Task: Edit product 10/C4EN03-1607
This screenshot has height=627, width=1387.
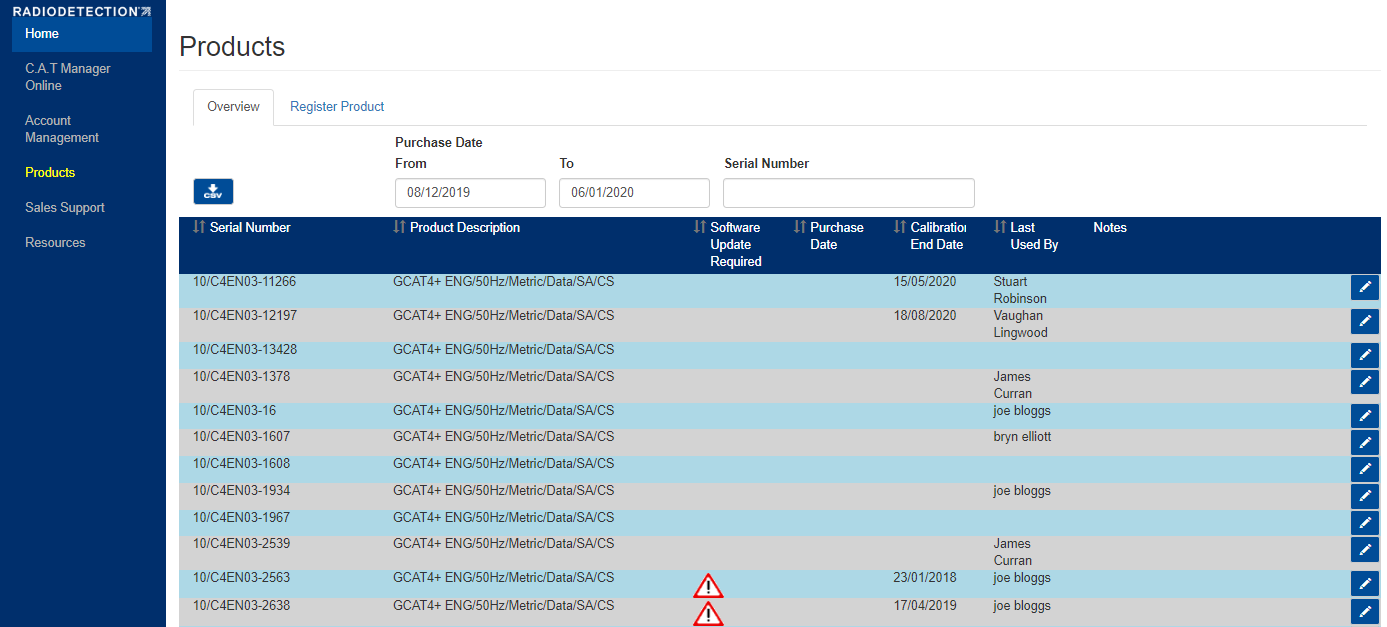Action: (x=1364, y=443)
